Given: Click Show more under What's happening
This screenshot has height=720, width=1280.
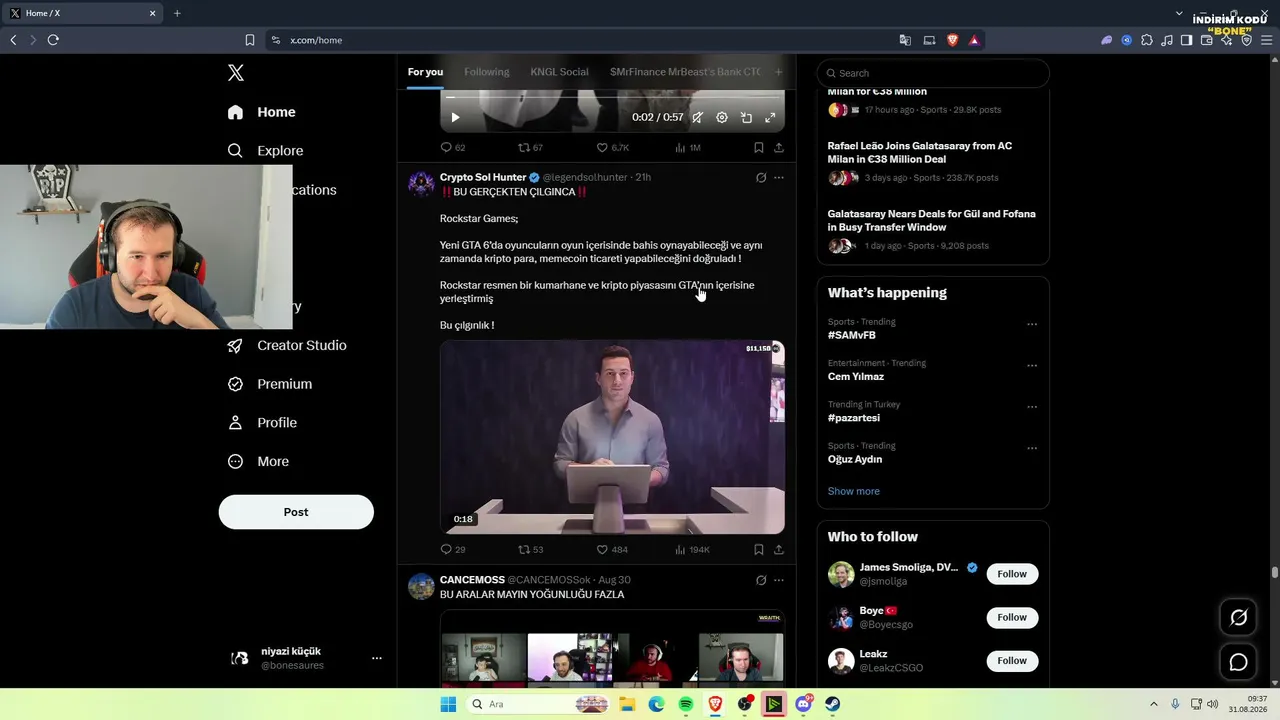Looking at the screenshot, I should point(854,491).
